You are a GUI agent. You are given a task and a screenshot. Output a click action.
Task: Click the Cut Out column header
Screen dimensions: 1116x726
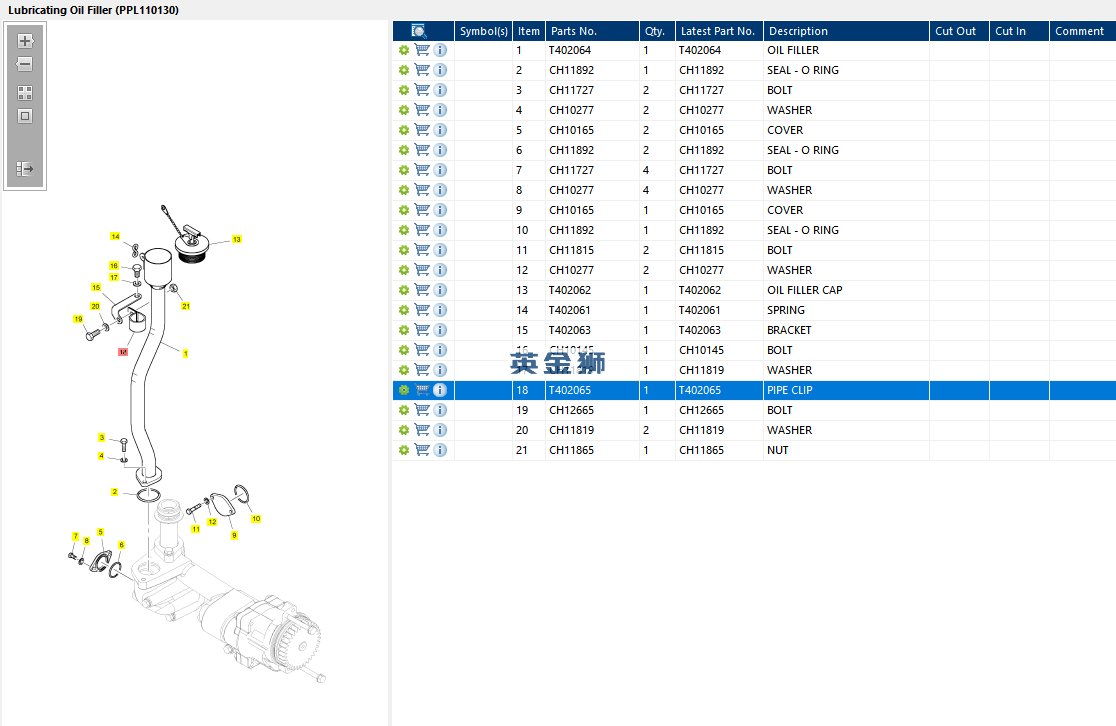[959, 31]
